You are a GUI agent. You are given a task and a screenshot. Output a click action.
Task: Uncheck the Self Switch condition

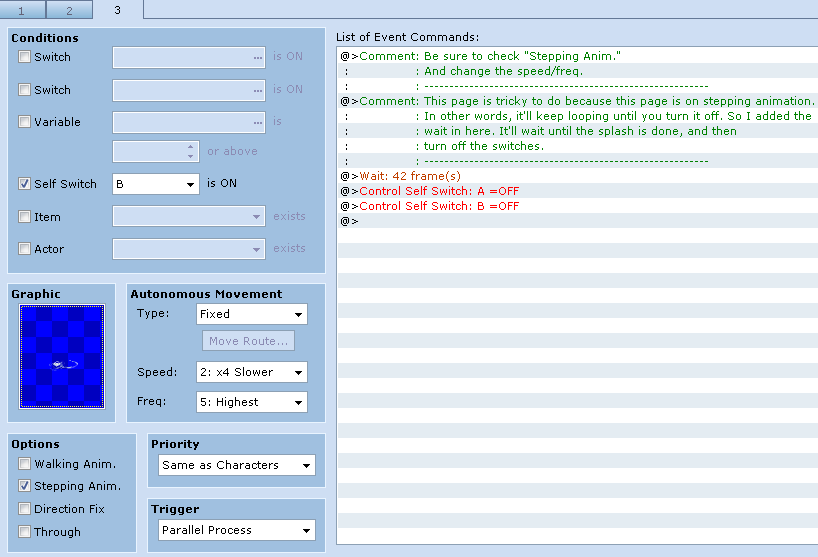[25, 184]
